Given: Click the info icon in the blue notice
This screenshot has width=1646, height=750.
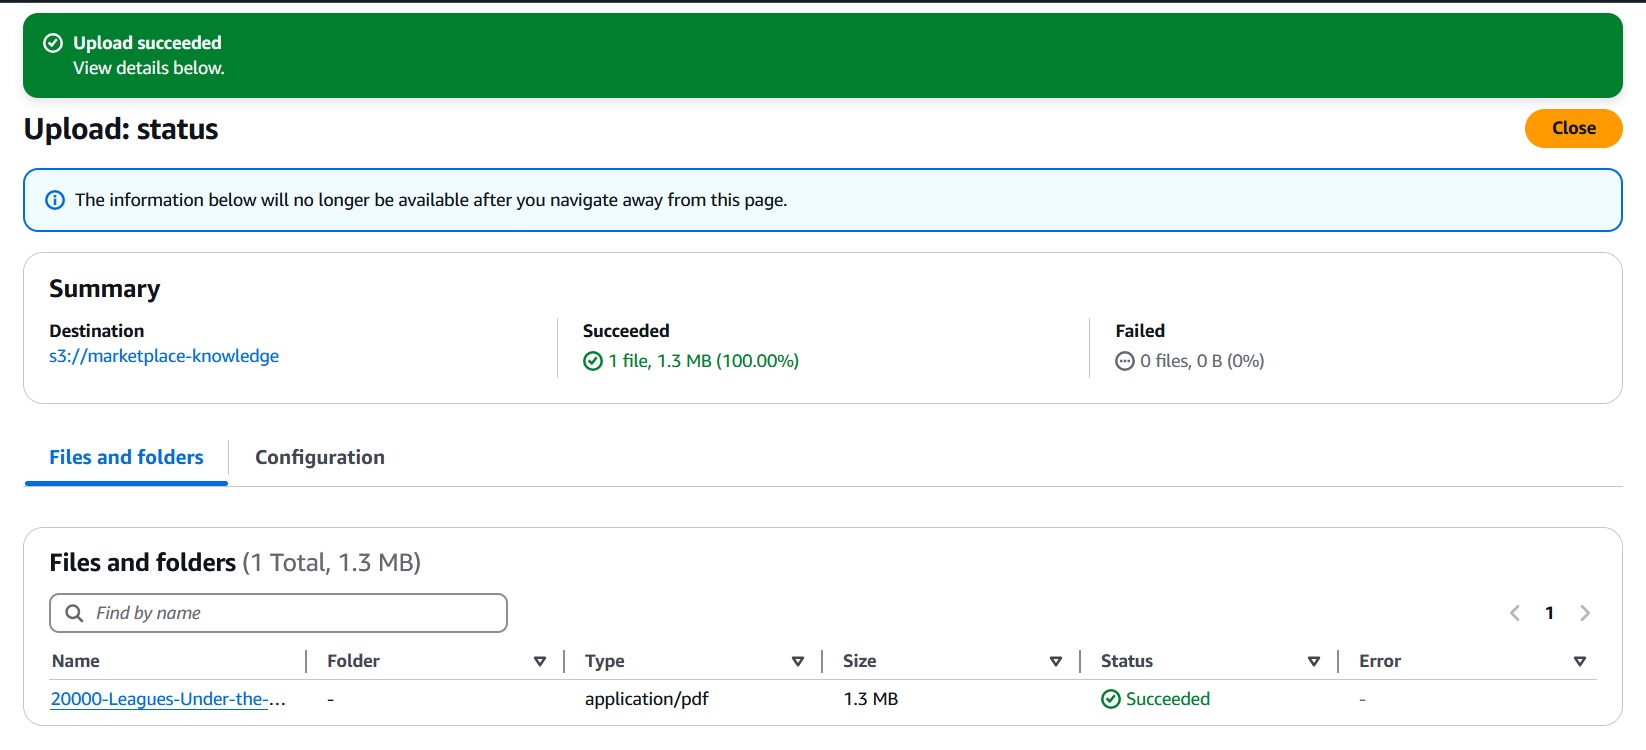Looking at the screenshot, I should tap(55, 200).
